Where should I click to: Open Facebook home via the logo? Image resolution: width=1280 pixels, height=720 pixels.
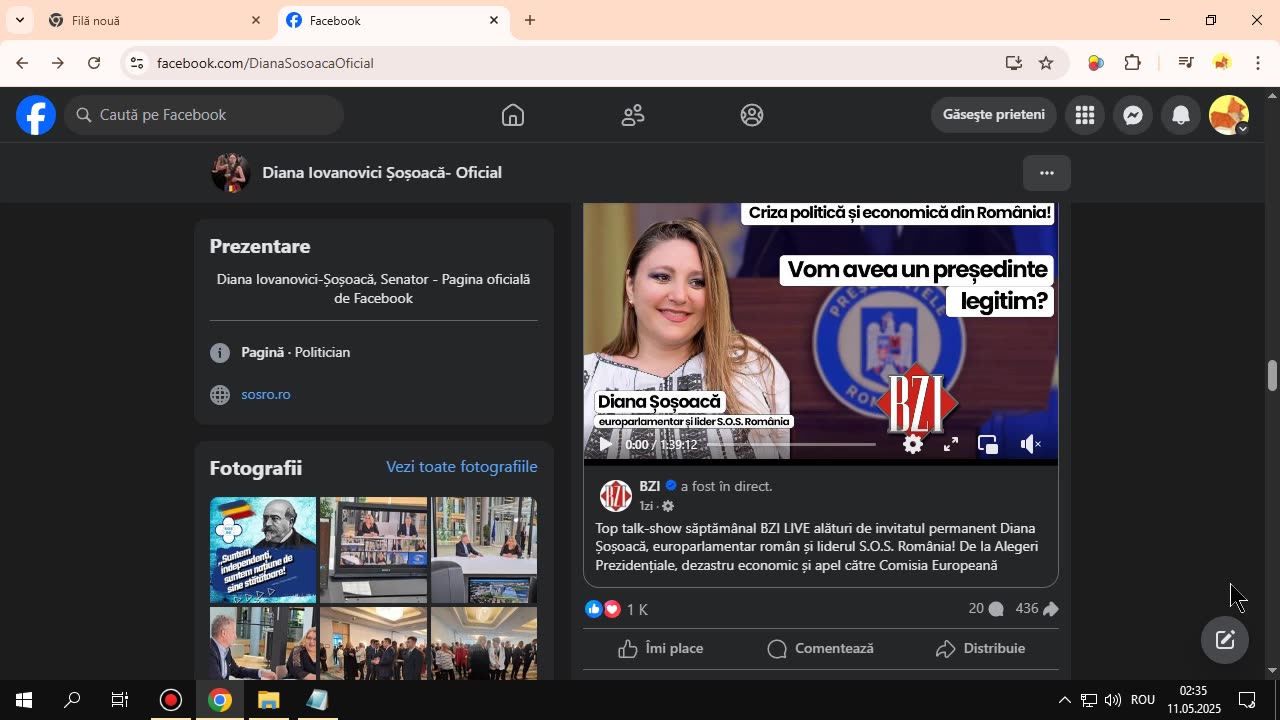click(36, 115)
